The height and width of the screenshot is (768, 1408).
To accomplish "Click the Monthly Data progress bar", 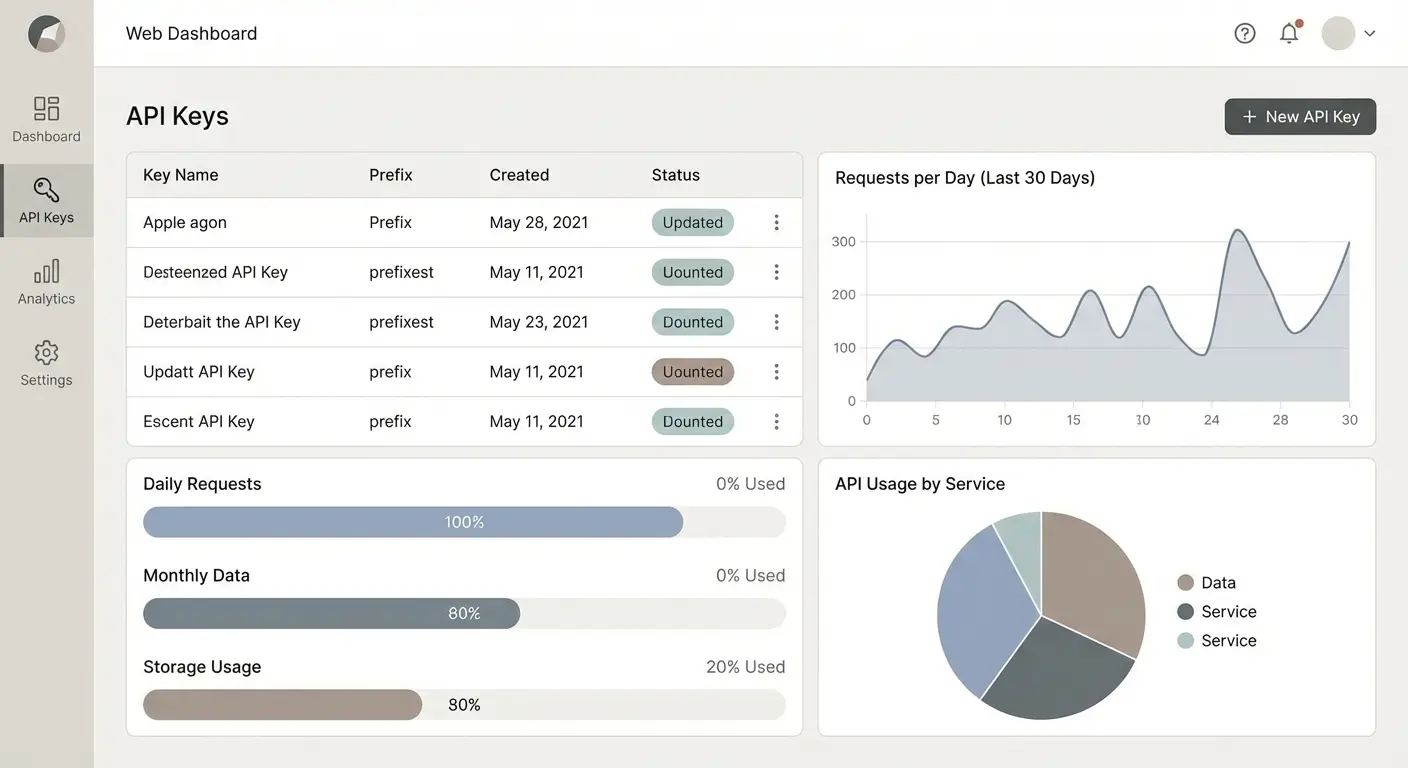I will point(464,614).
